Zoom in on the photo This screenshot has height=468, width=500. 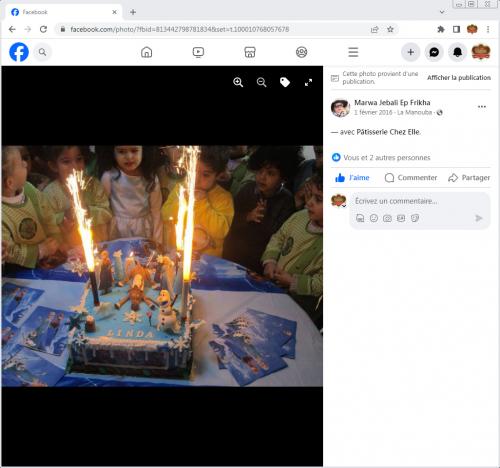238,82
